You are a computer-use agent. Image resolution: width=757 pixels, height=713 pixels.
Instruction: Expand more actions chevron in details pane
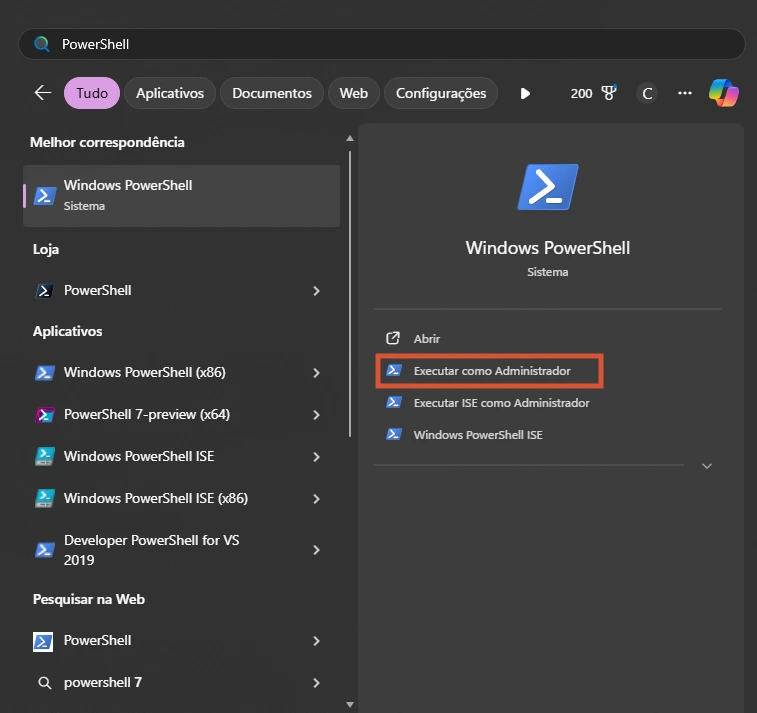707,466
